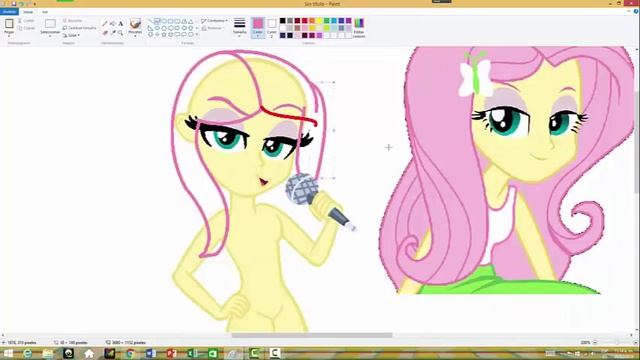Click the Recortar button
Screen dimensions: 640x360
(x=73, y=20)
